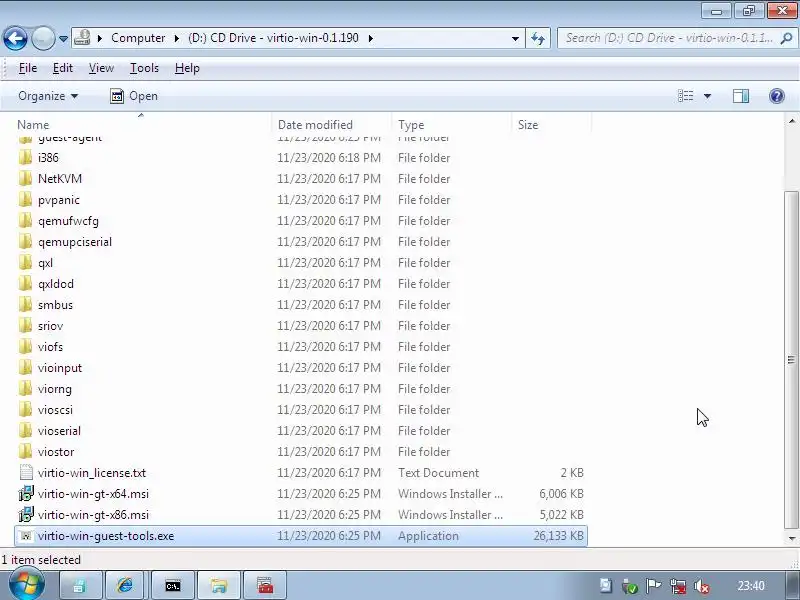Viewport: 800px width, 600px height.
Task: Sort by the Size column header
Action: (x=528, y=124)
